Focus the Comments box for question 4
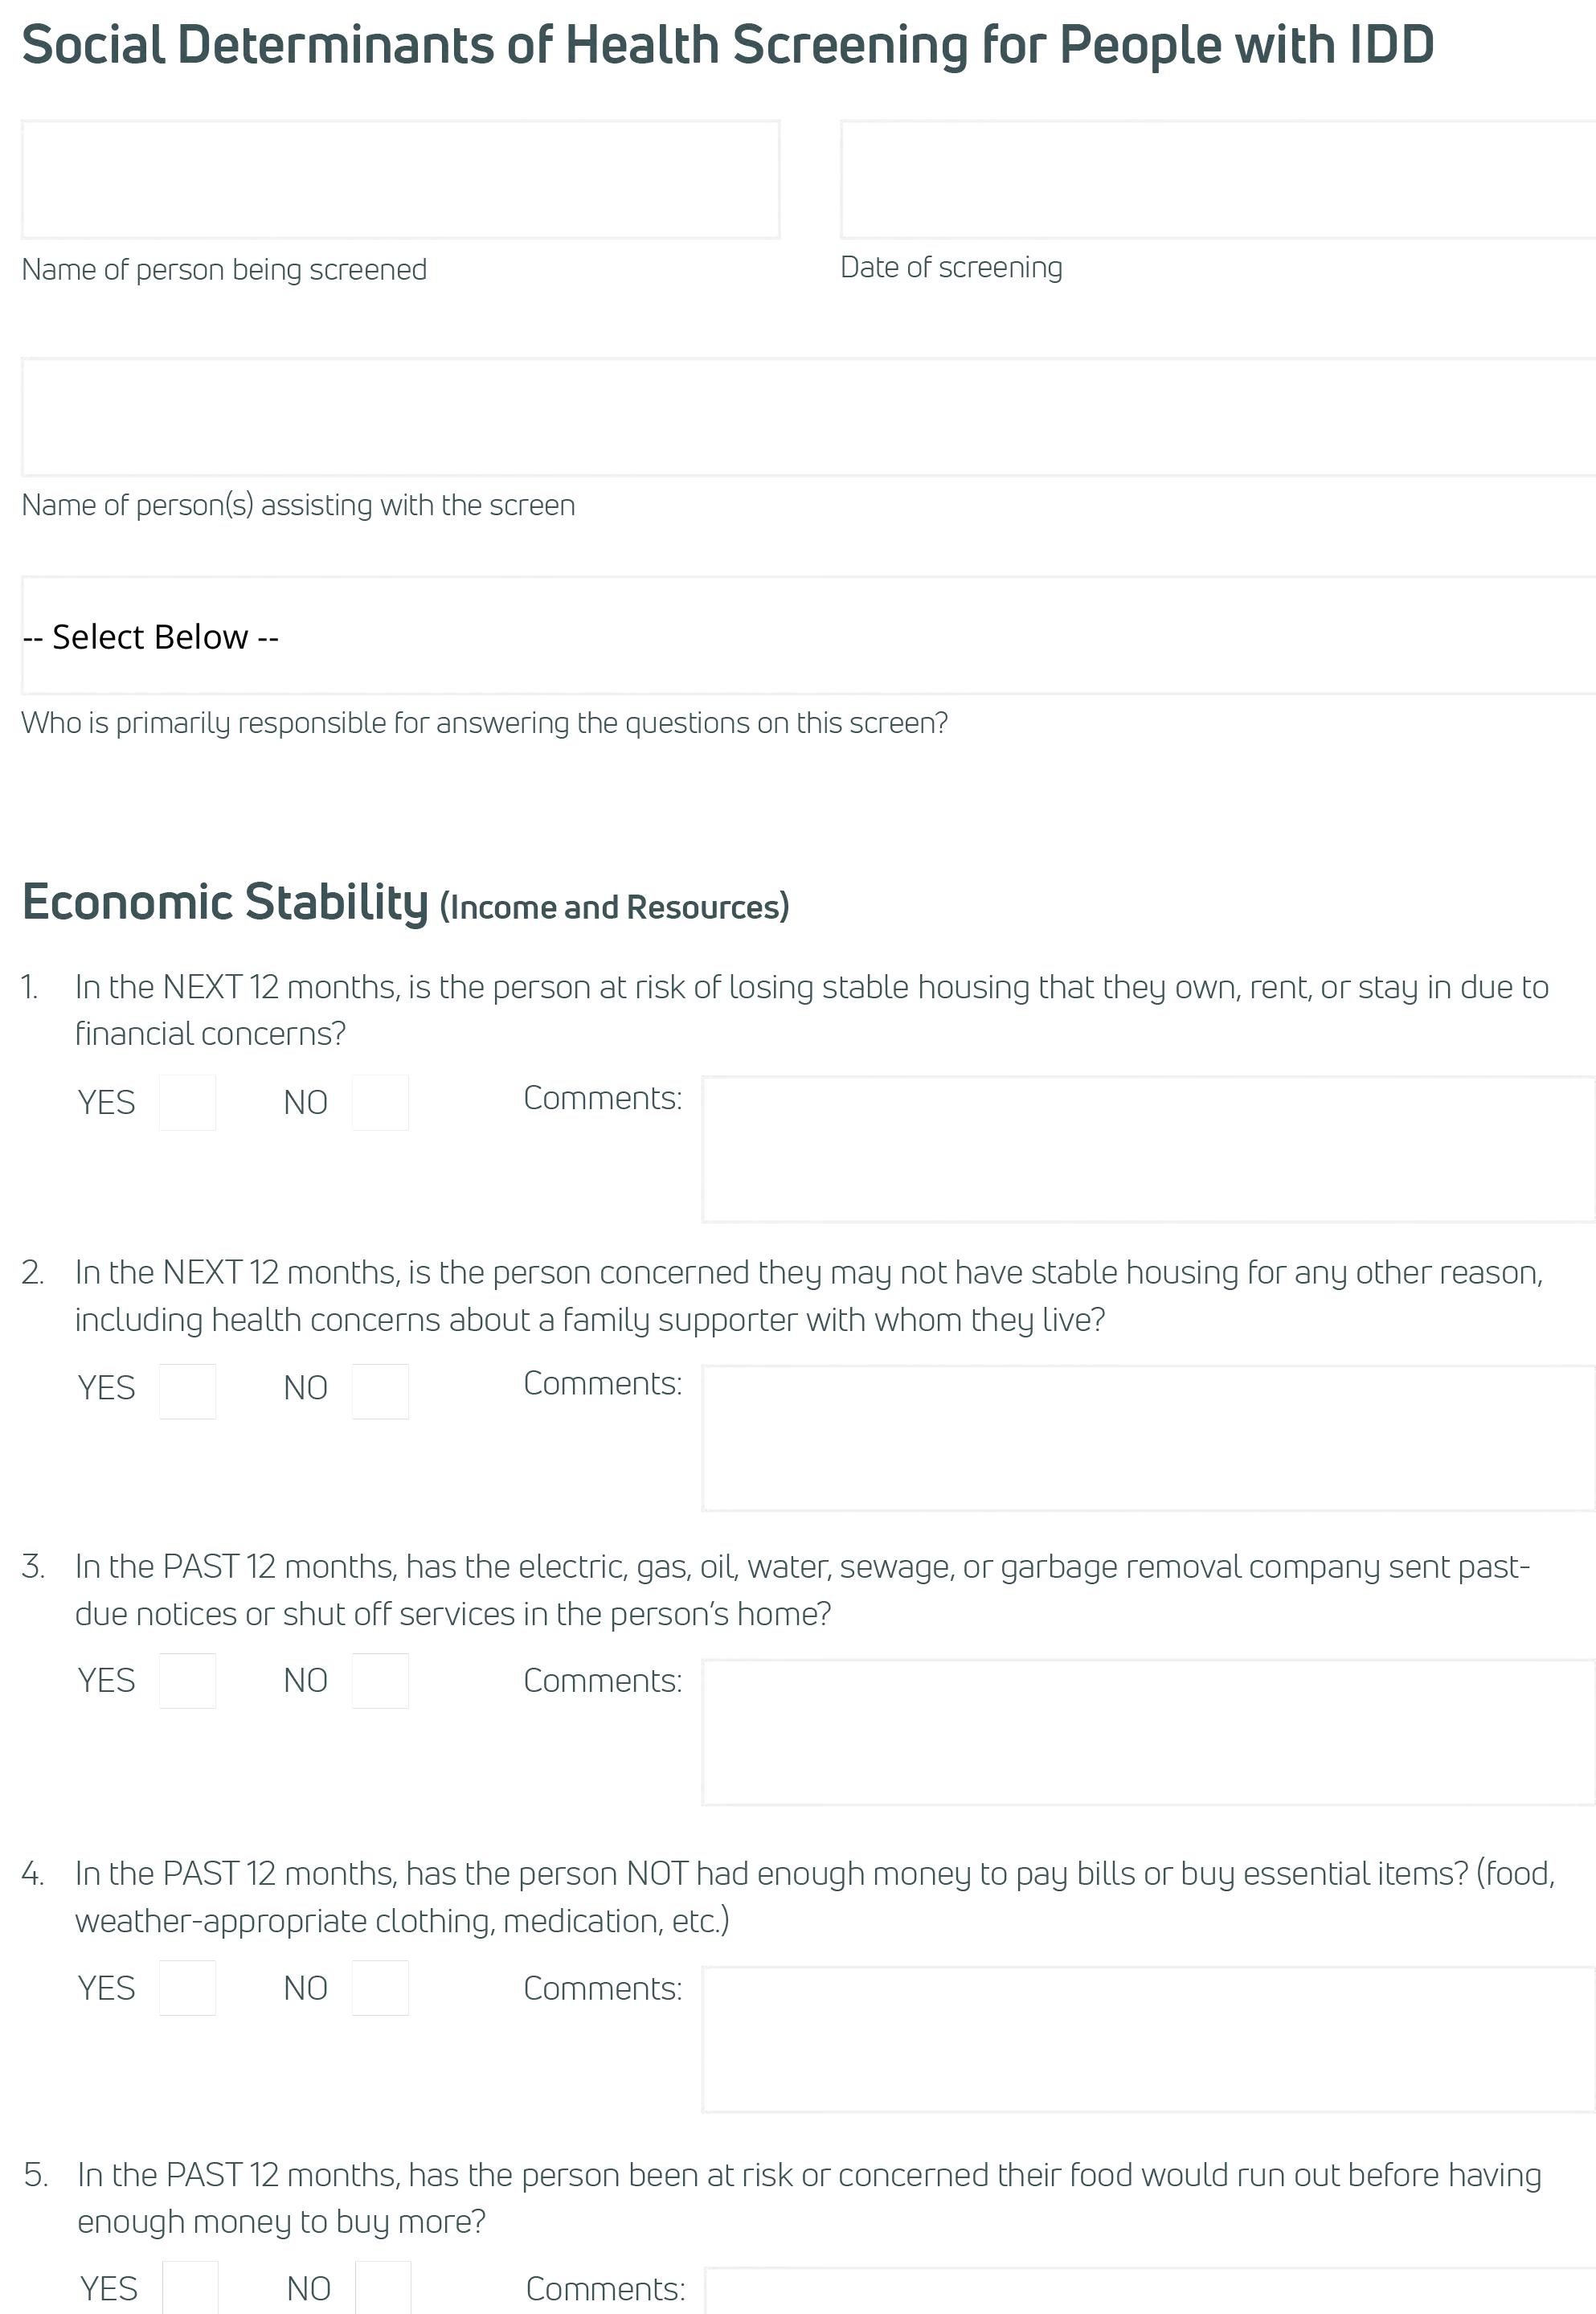The image size is (1596, 2314). (x=1148, y=2039)
